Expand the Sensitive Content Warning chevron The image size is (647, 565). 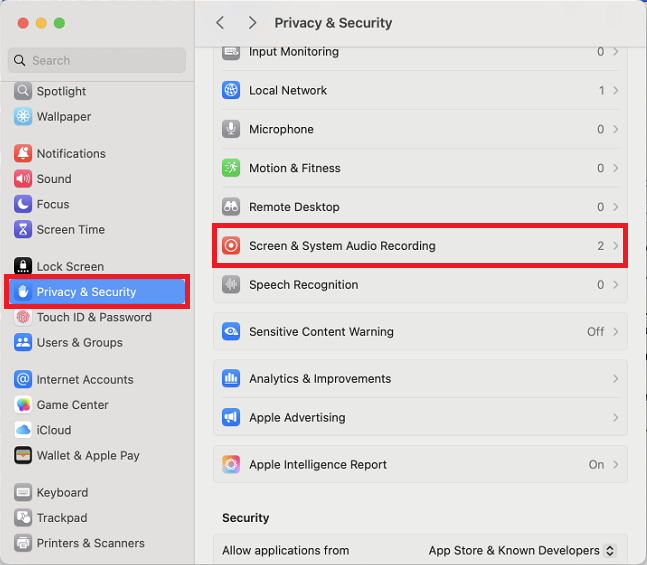point(616,331)
